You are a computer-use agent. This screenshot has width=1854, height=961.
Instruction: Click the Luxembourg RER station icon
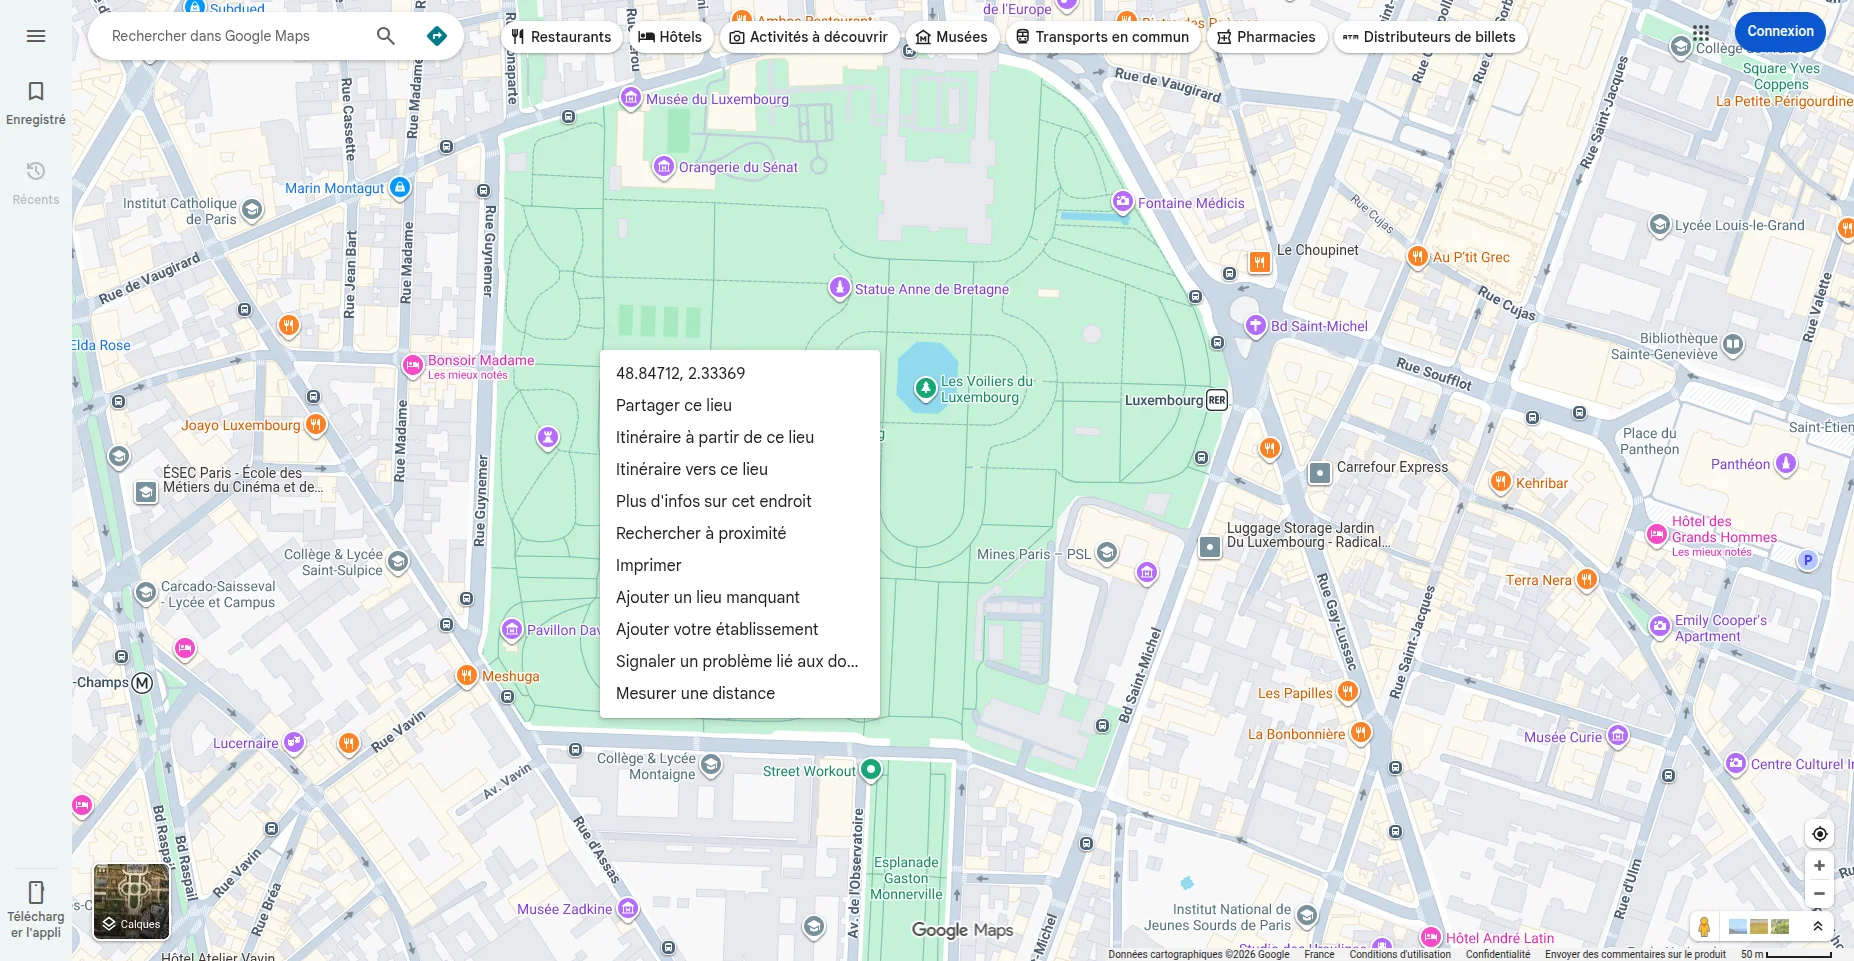pyautogui.click(x=1215, y=400)
